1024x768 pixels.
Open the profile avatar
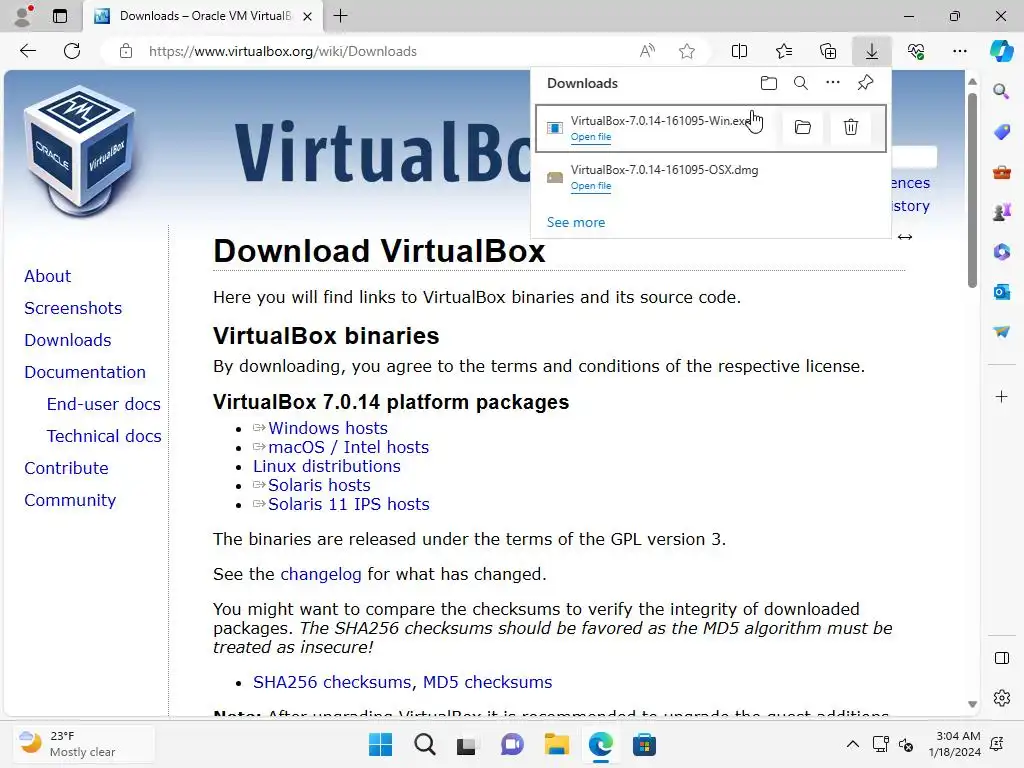coord(24,16)
